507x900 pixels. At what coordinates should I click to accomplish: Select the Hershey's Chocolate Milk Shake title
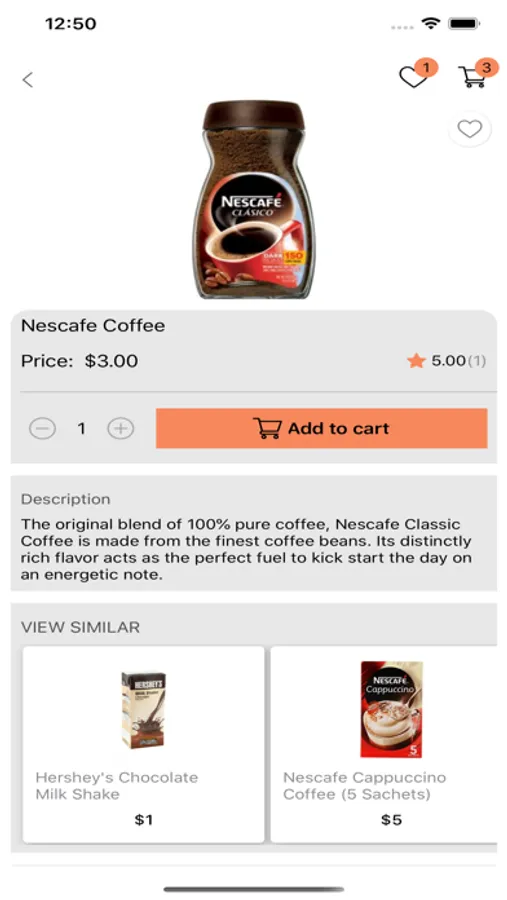117,786
